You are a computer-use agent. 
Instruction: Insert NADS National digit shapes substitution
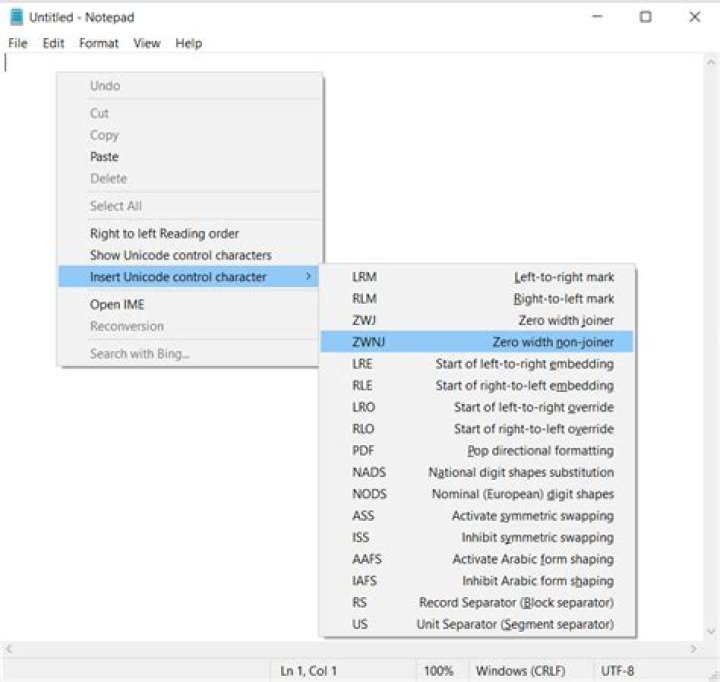coord(477,472)
